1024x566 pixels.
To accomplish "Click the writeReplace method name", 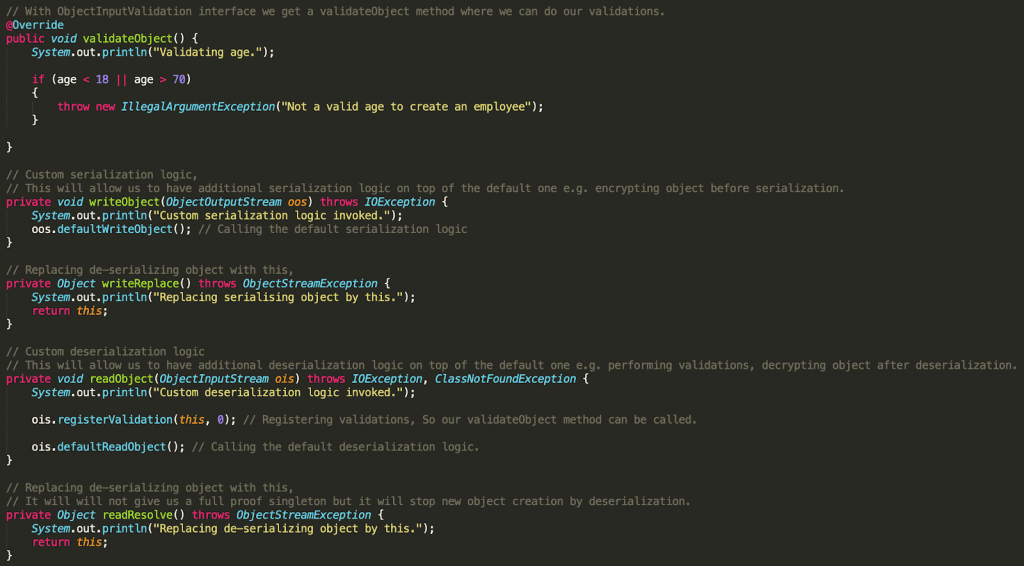I will [x=140, y=283].
